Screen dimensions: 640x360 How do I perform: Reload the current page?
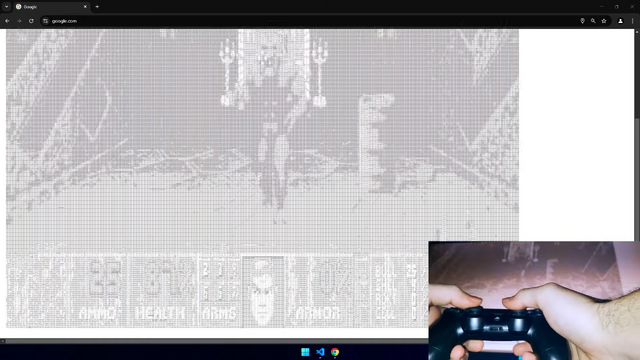pyautogui.click(x=31, y=21)
